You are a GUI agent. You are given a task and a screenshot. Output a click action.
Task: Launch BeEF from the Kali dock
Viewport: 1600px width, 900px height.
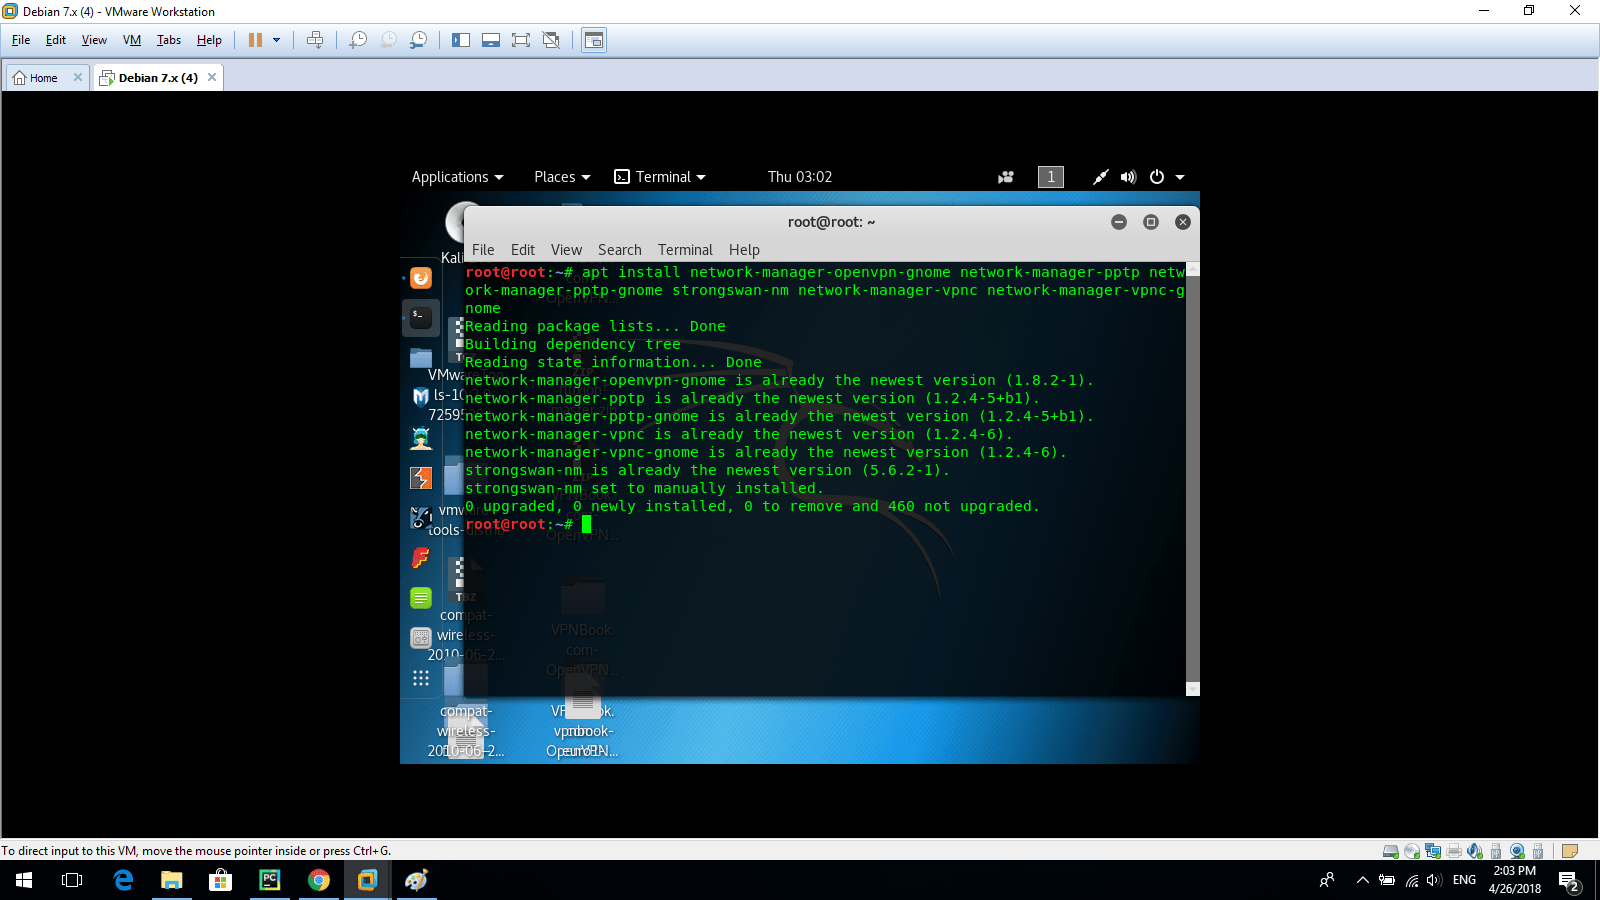421,518
